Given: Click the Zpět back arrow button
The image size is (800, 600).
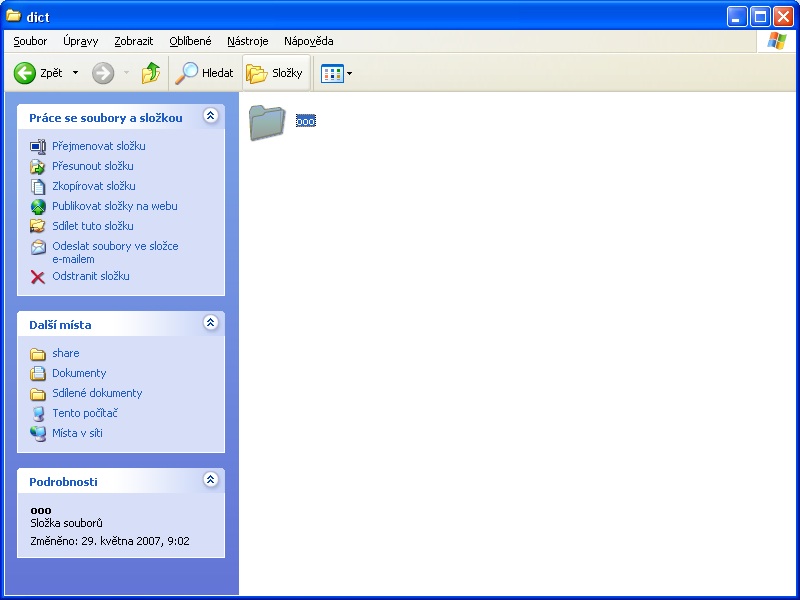Looking at the screenshot, I should 38,73.
